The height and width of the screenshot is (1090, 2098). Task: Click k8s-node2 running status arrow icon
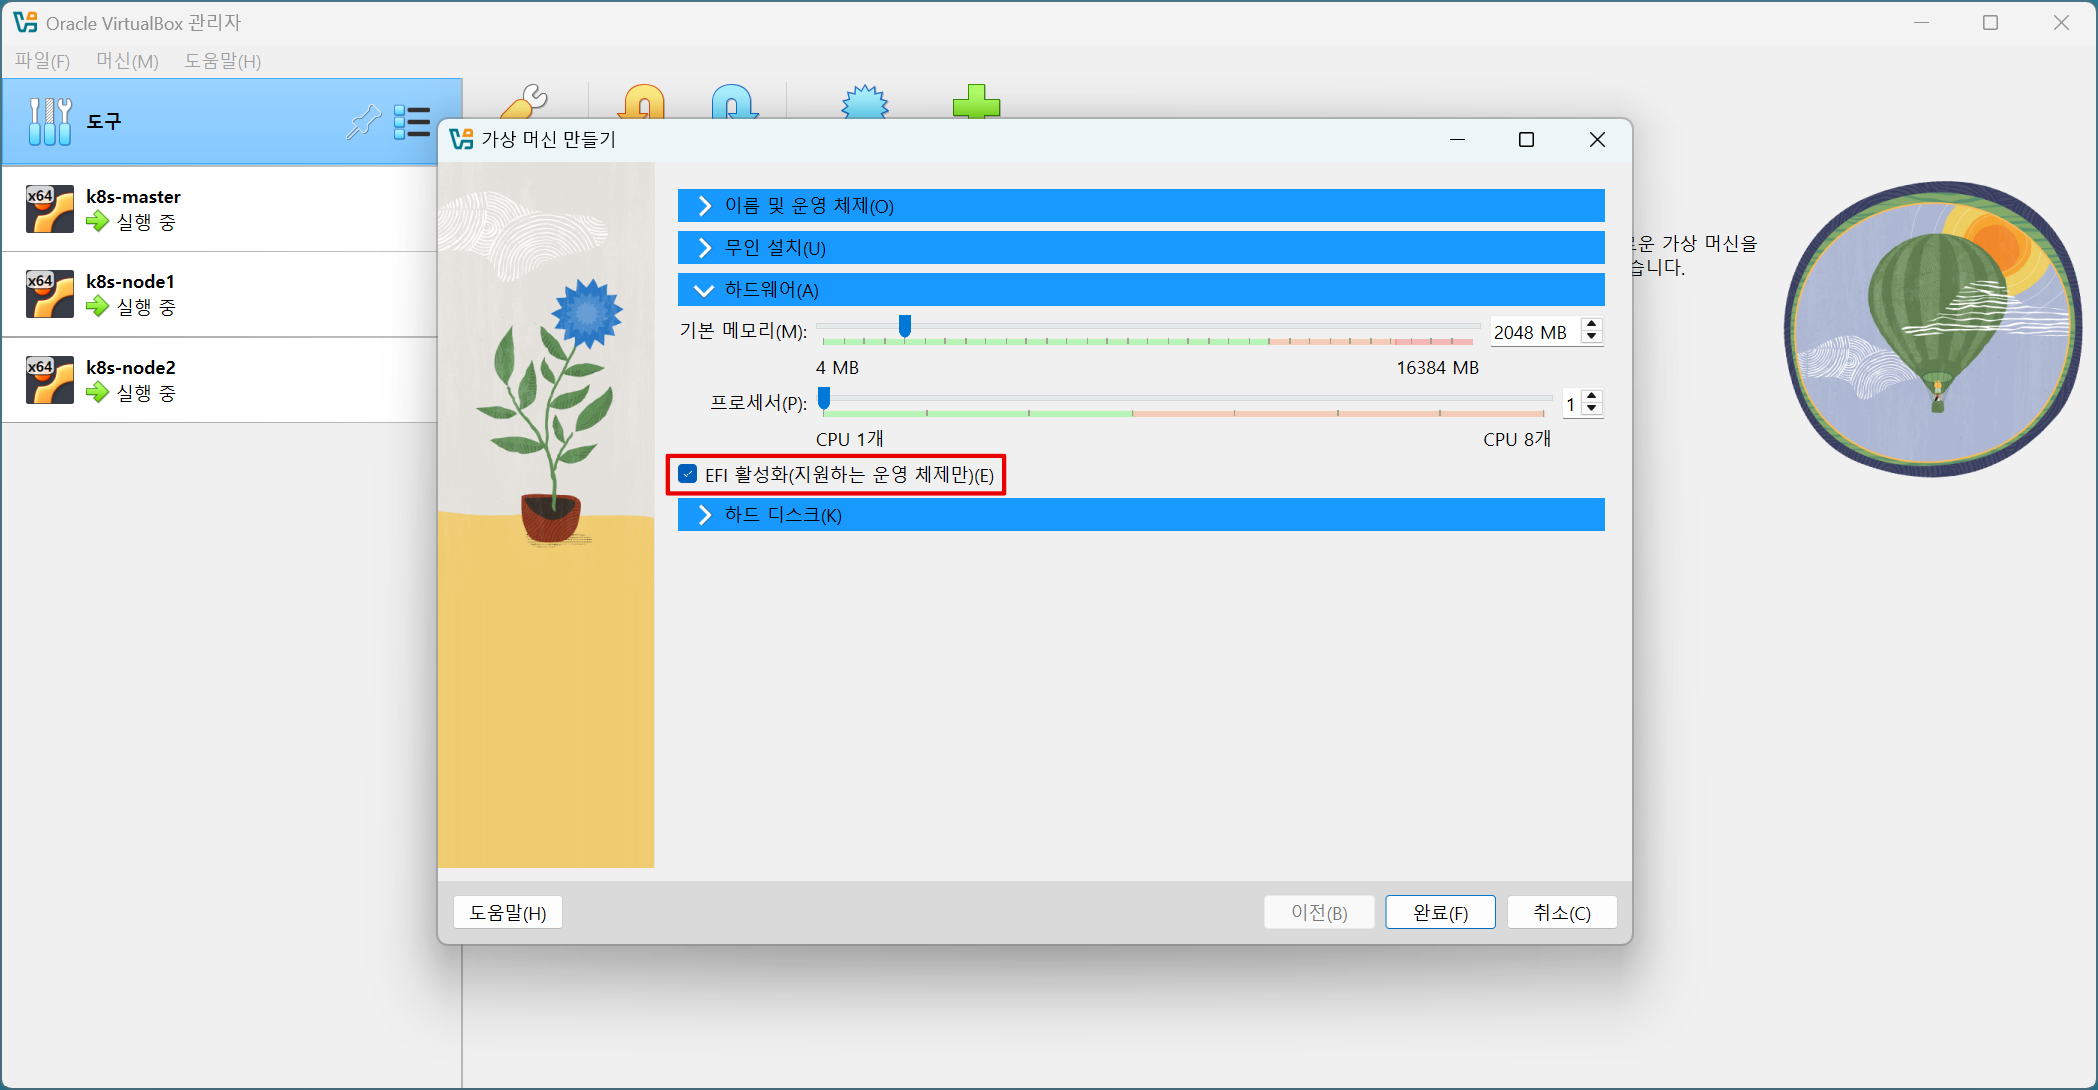tap(97, 392)
